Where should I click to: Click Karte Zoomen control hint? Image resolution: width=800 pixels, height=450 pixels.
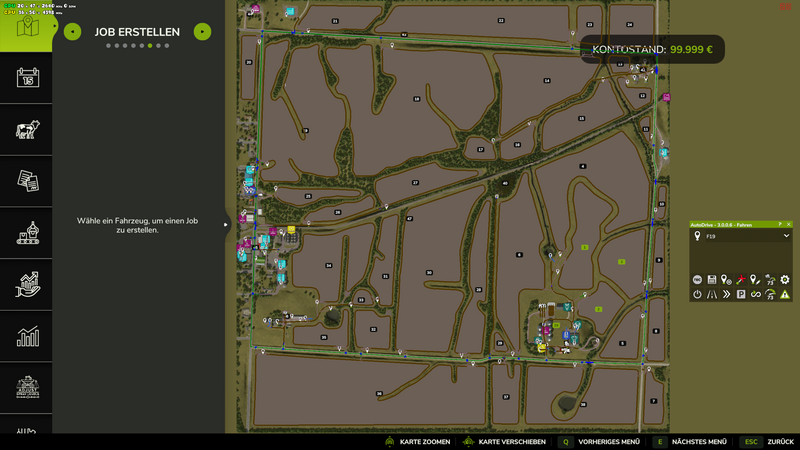(417, 442)
